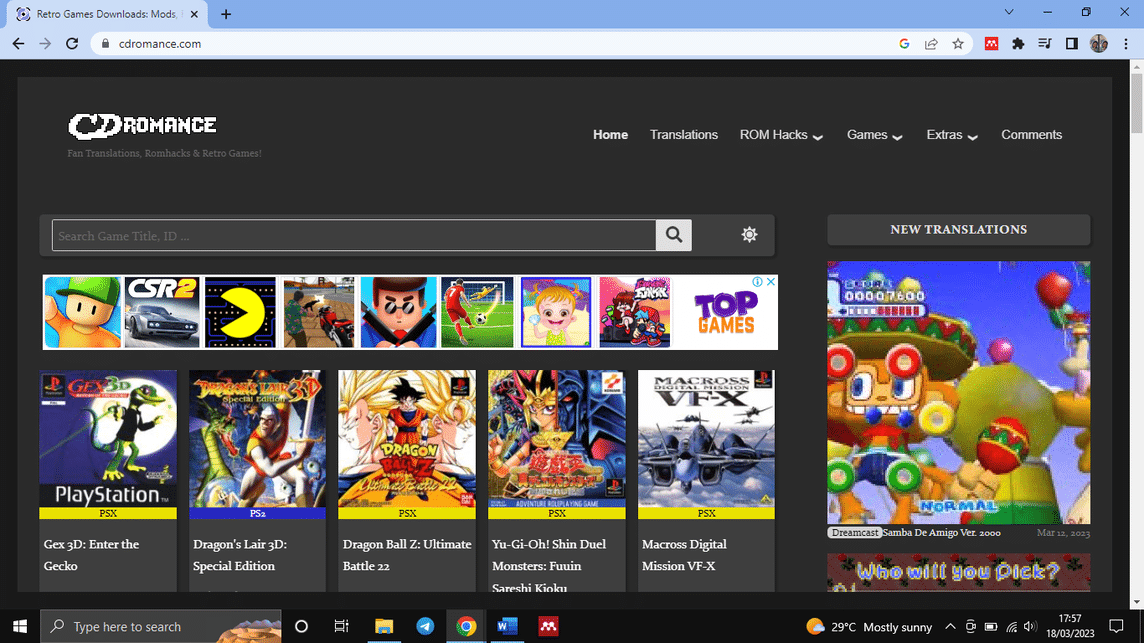
Task: Open the Translations menu item
Action: [684, 135]
